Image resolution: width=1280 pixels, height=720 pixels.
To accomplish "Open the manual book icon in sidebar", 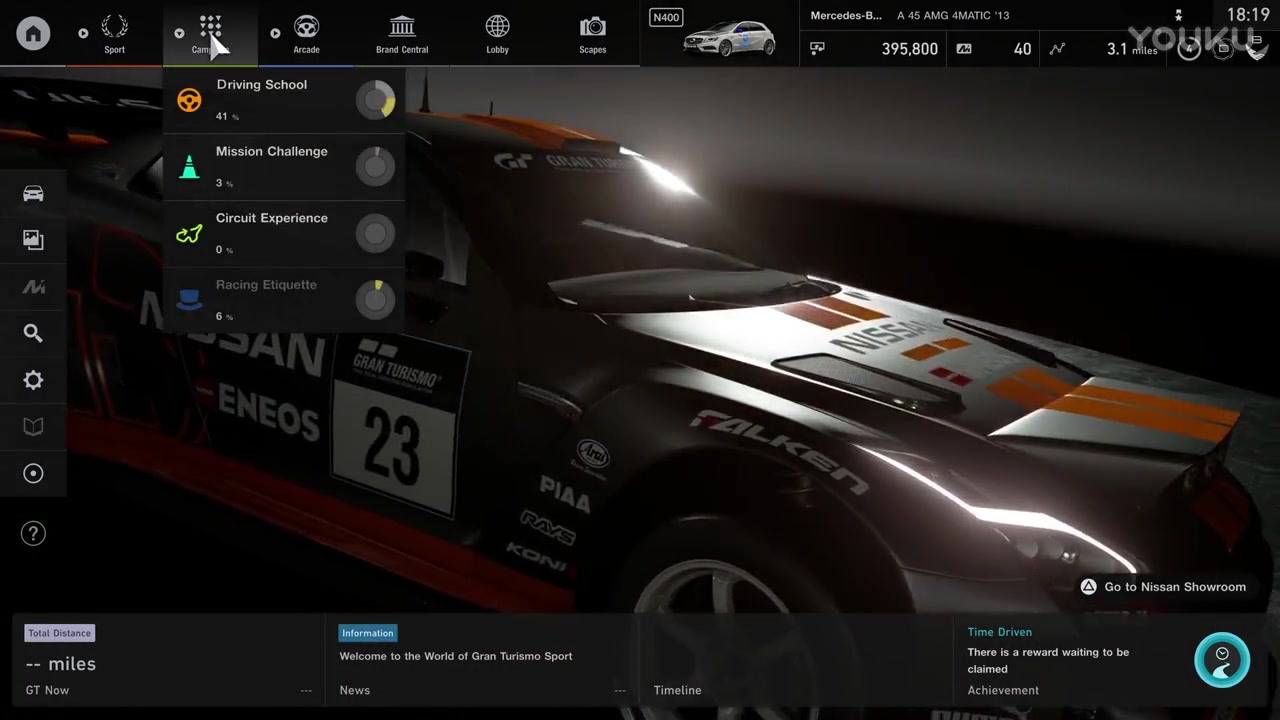I will [33, 427].
